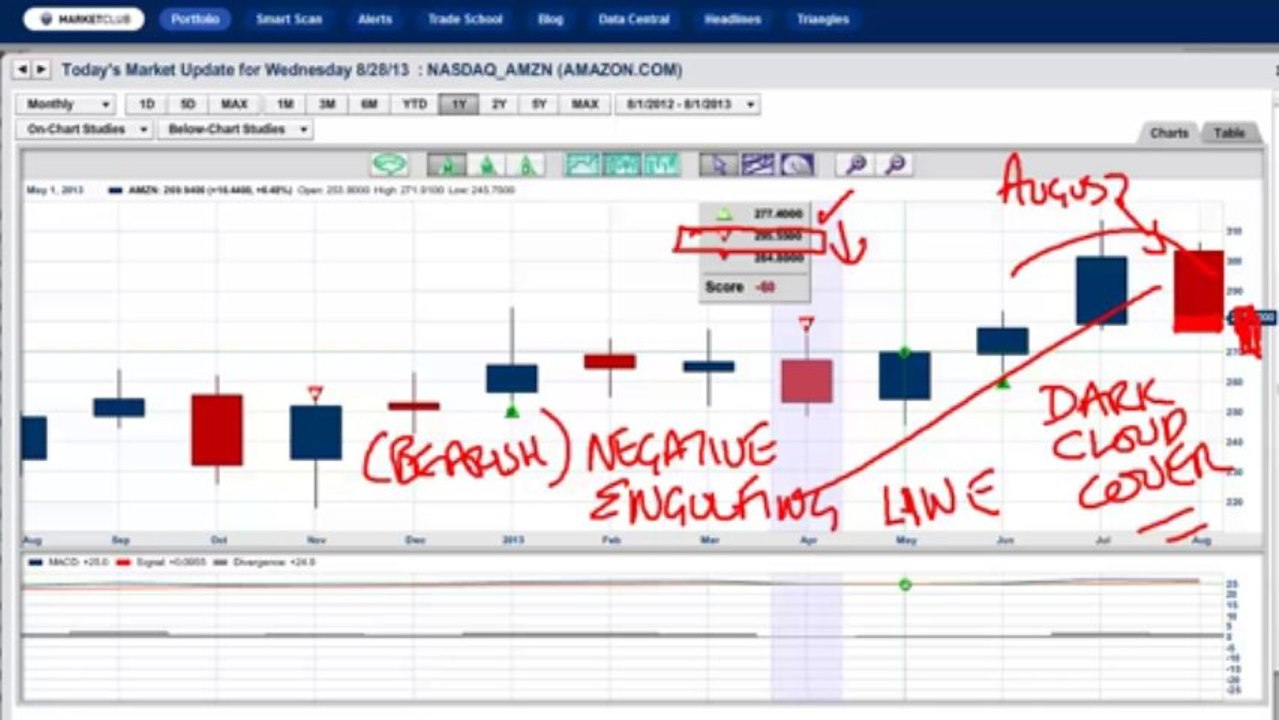Open Data Central menu
The width and height of the screenshot is (1279, 720).
coord(634,19)
